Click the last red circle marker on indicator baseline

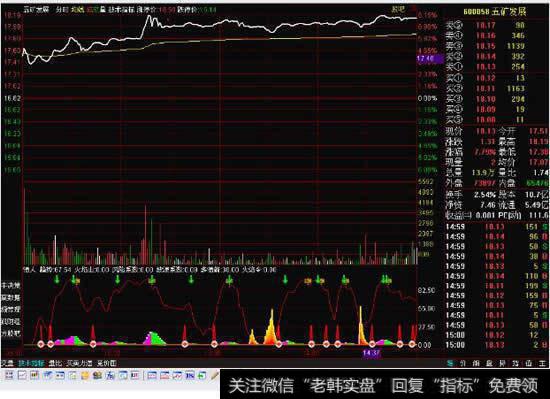pyautogui.click(x=412, y=344)
